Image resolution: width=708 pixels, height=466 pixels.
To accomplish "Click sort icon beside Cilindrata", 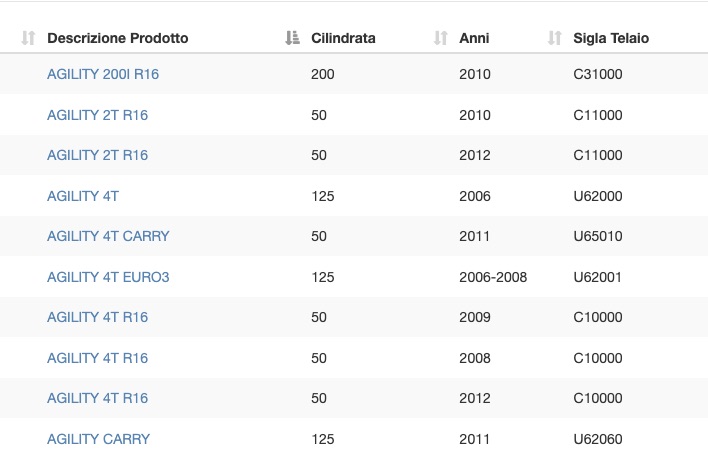I will coord(293,38).
